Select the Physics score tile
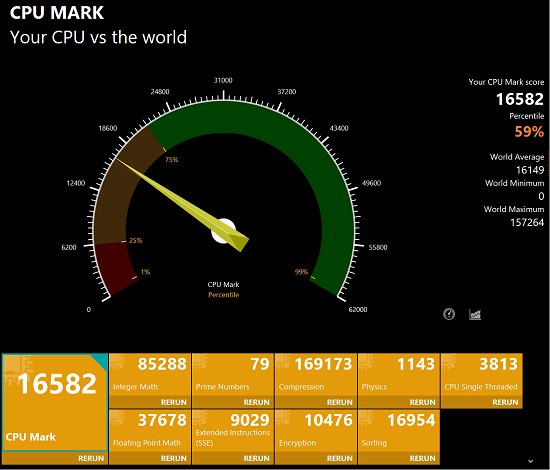The image size is (550, 470). [399, 375]
